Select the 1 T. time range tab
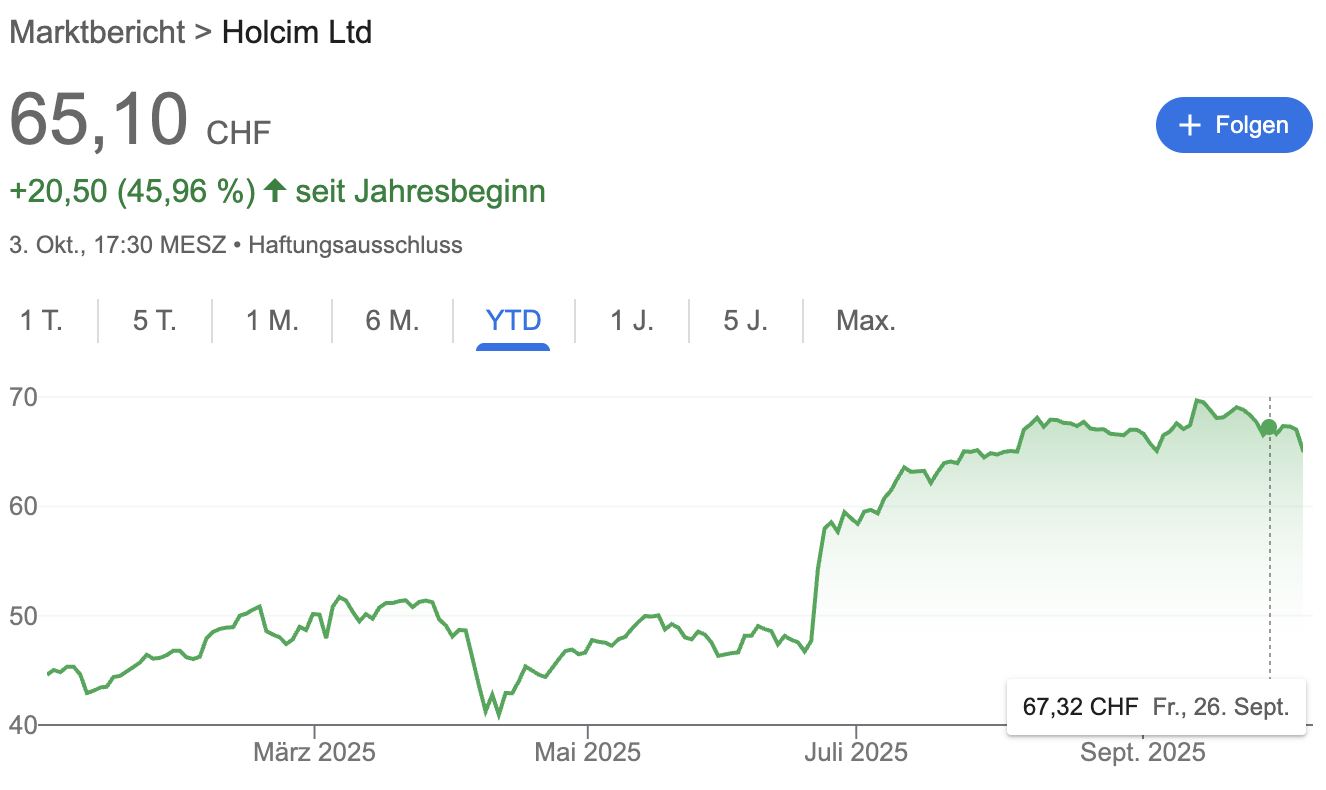Viewport: 1326px width, 790px height. tap(41, 321)
